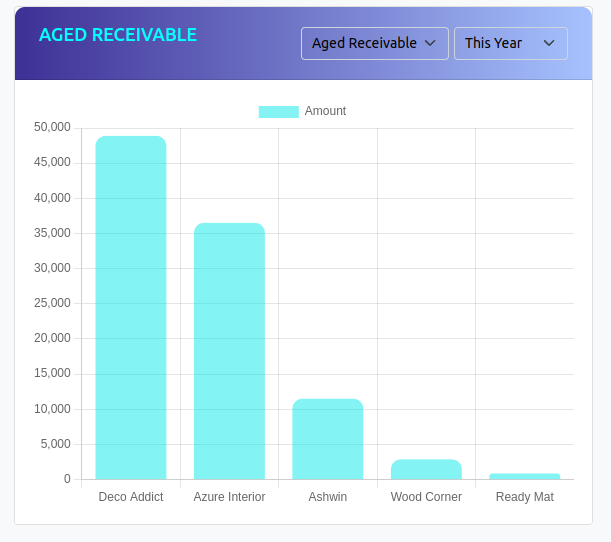The height and width of the screenshot is (542, 611).
Task: Select the Azure Interior bar
Action: (229, 351)
